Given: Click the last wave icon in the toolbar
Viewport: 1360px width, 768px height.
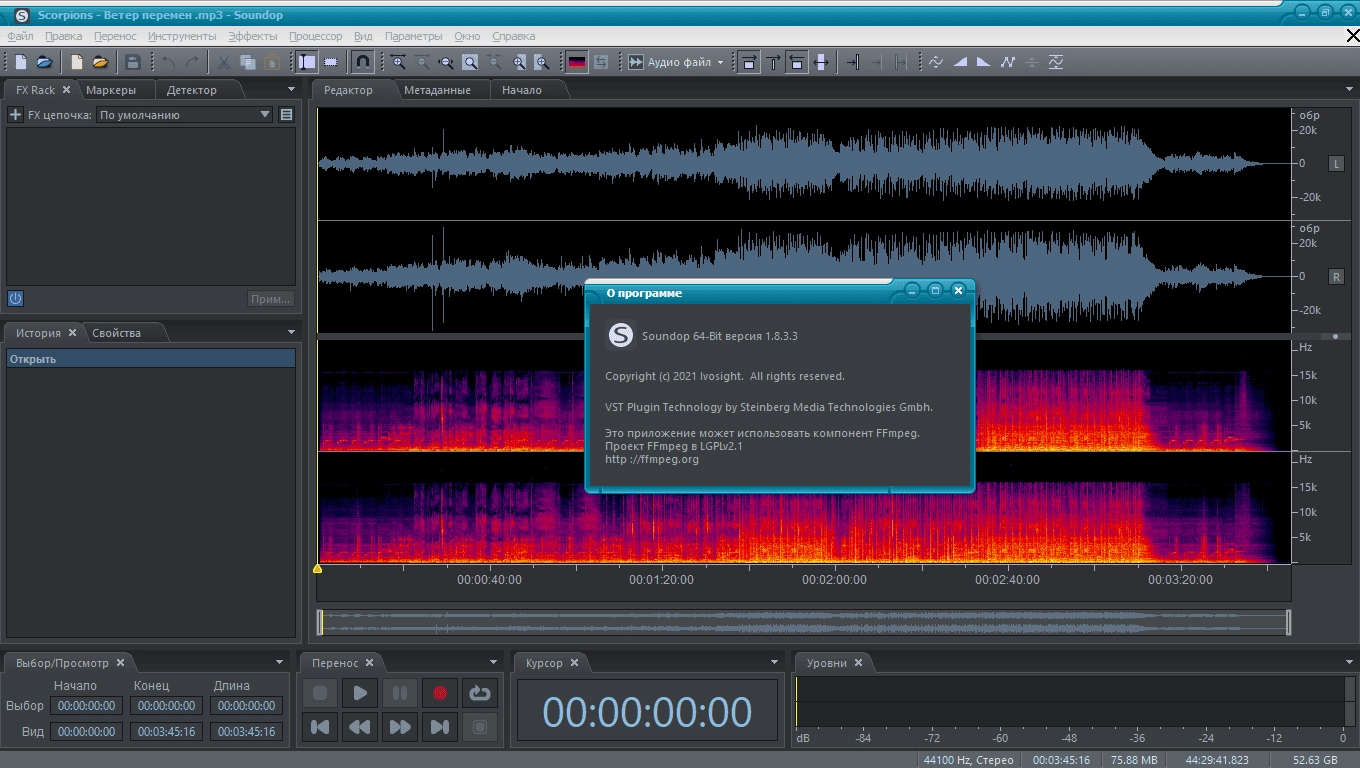Looking at the screenshot, I should click(1056, 62).
